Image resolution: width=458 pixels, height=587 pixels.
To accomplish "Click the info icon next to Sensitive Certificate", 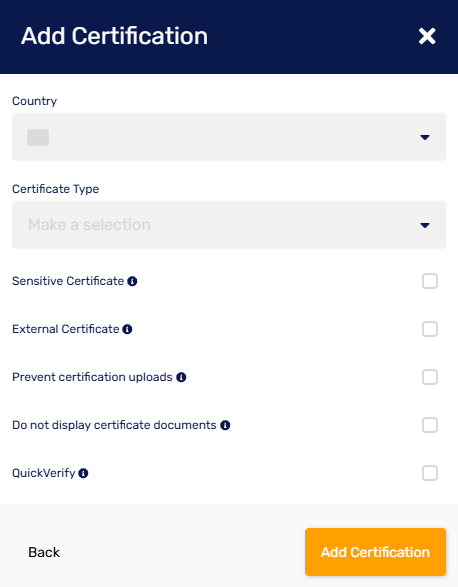I will [x=132, y=281].
